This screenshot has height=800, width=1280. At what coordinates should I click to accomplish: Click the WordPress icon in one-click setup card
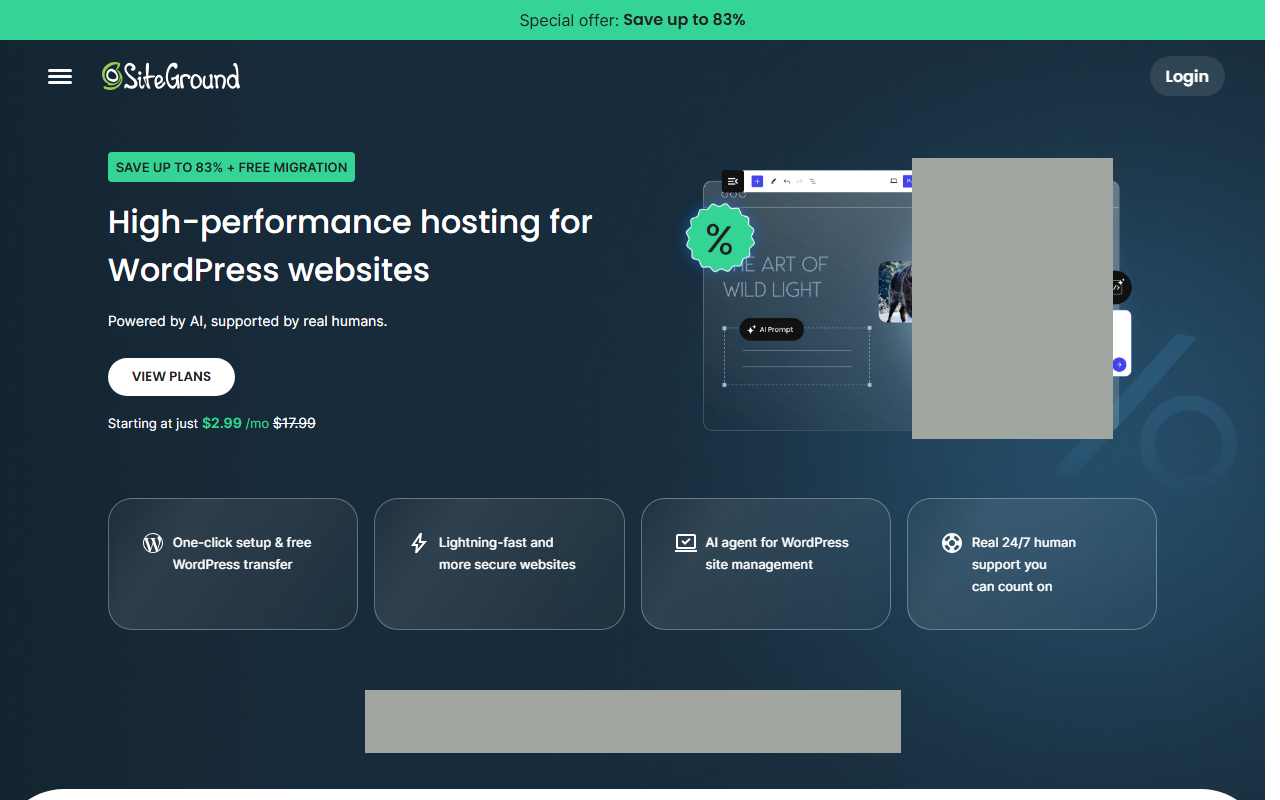153,543
